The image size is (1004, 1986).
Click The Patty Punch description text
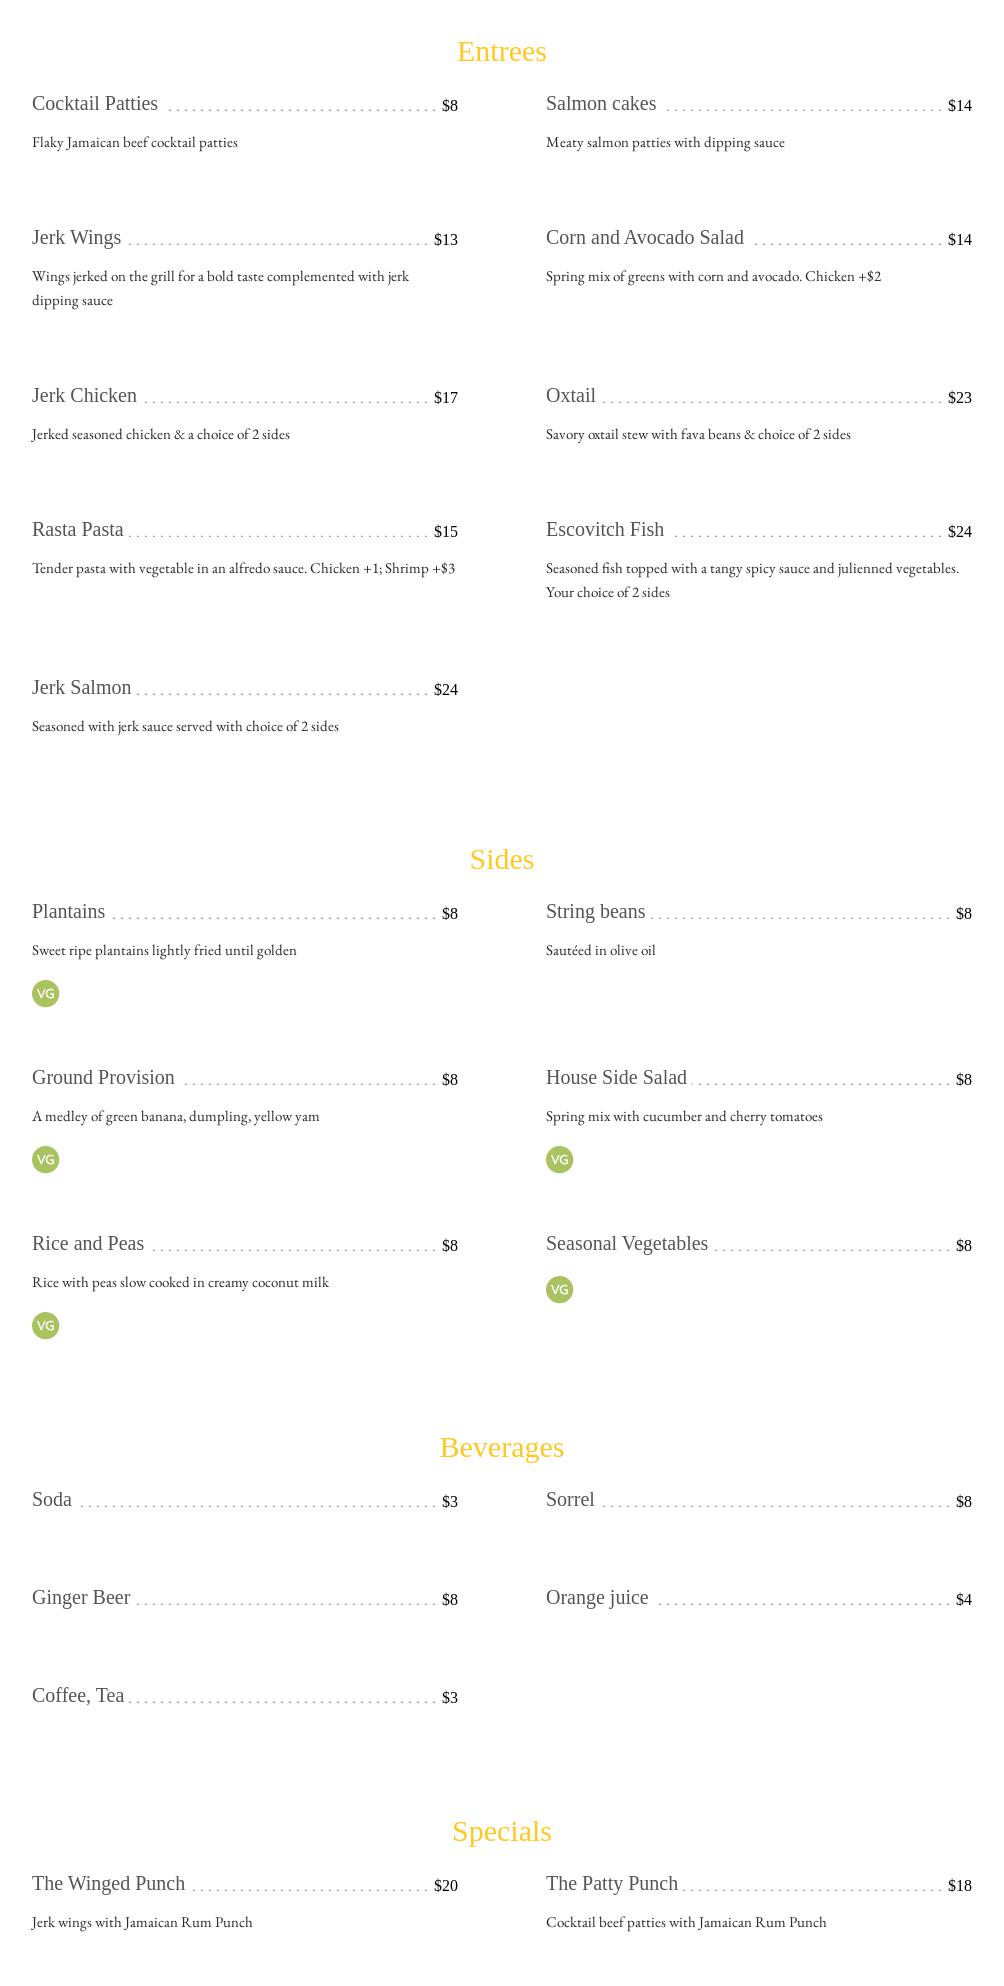coord(686,1922)
